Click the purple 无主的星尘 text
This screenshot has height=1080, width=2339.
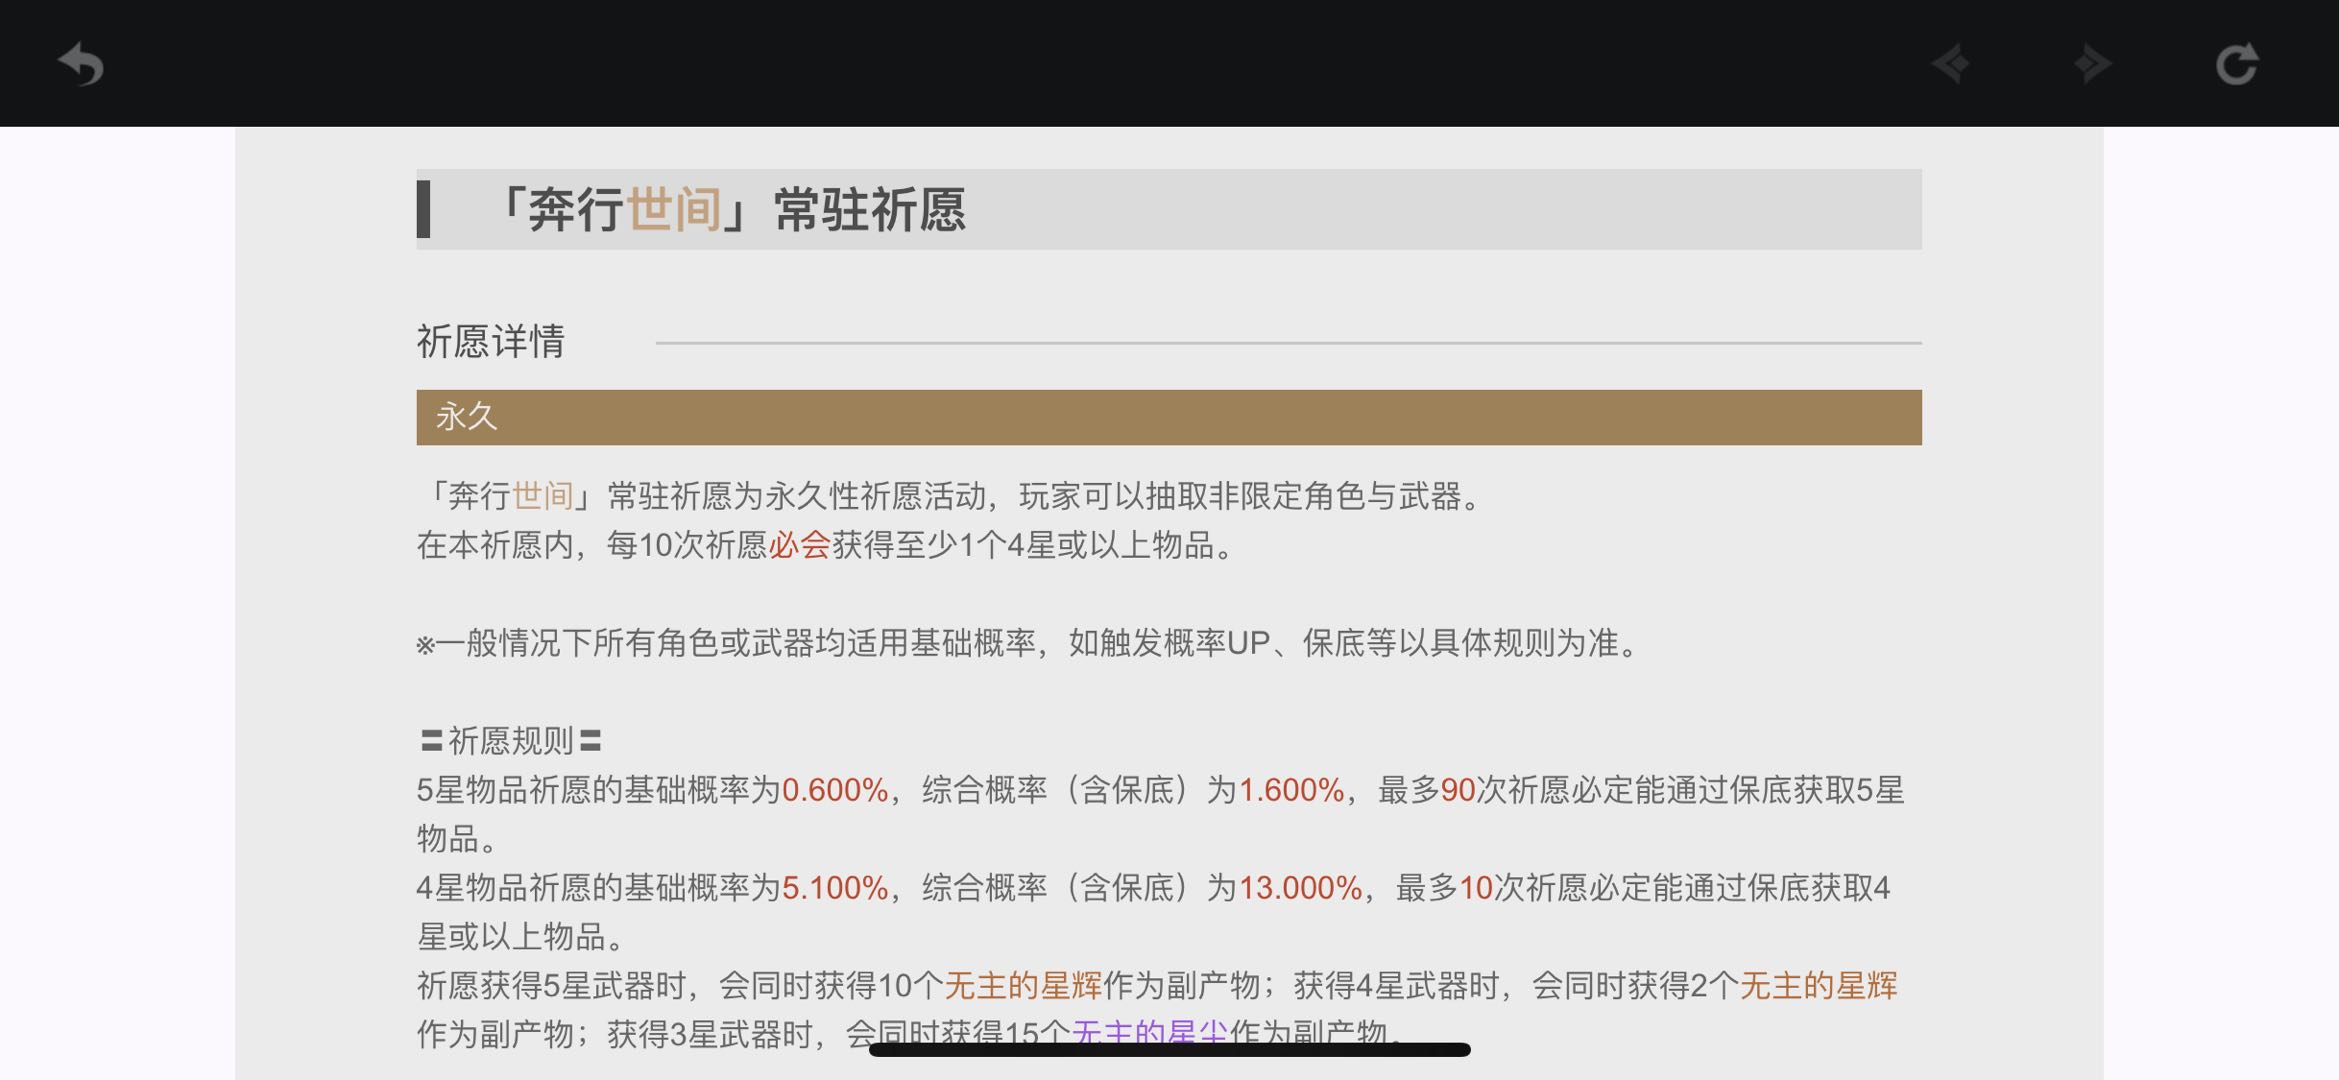coord(1150,1032)
